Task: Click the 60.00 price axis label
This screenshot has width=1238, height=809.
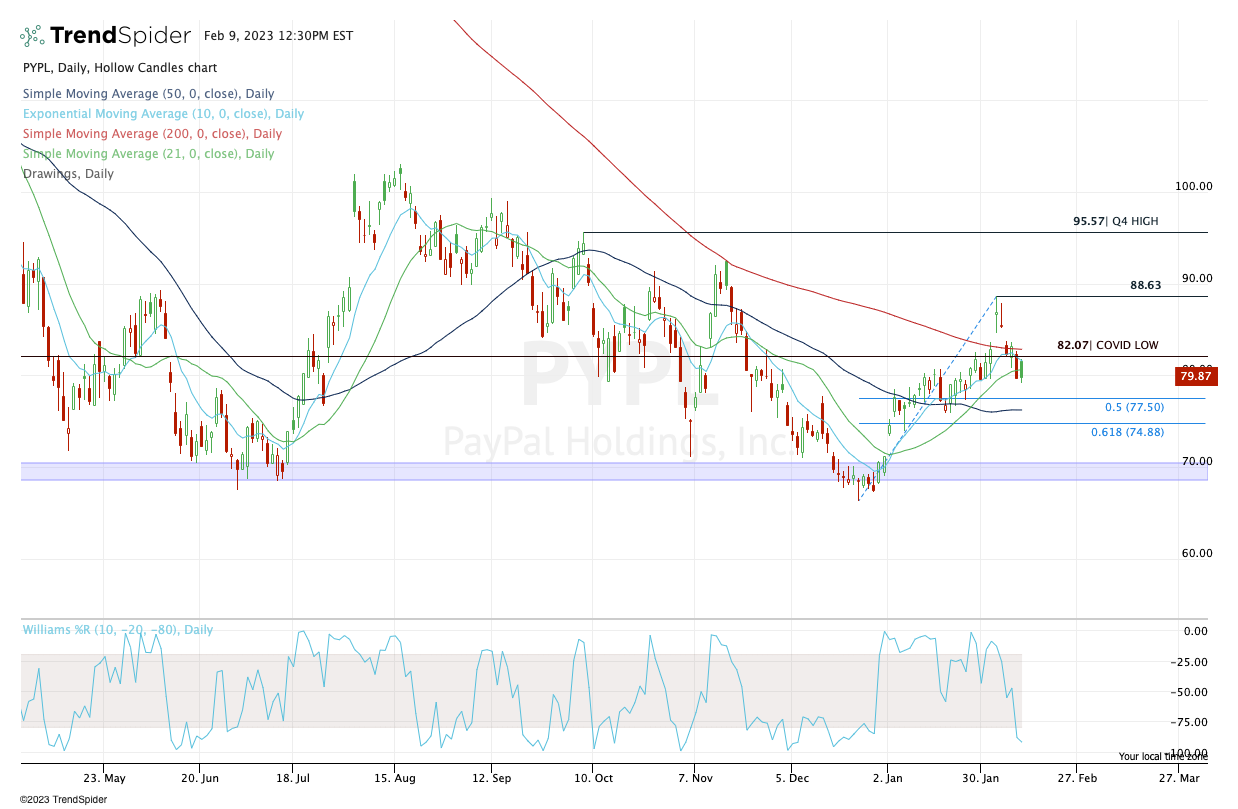Action: tap(1197, 553)
